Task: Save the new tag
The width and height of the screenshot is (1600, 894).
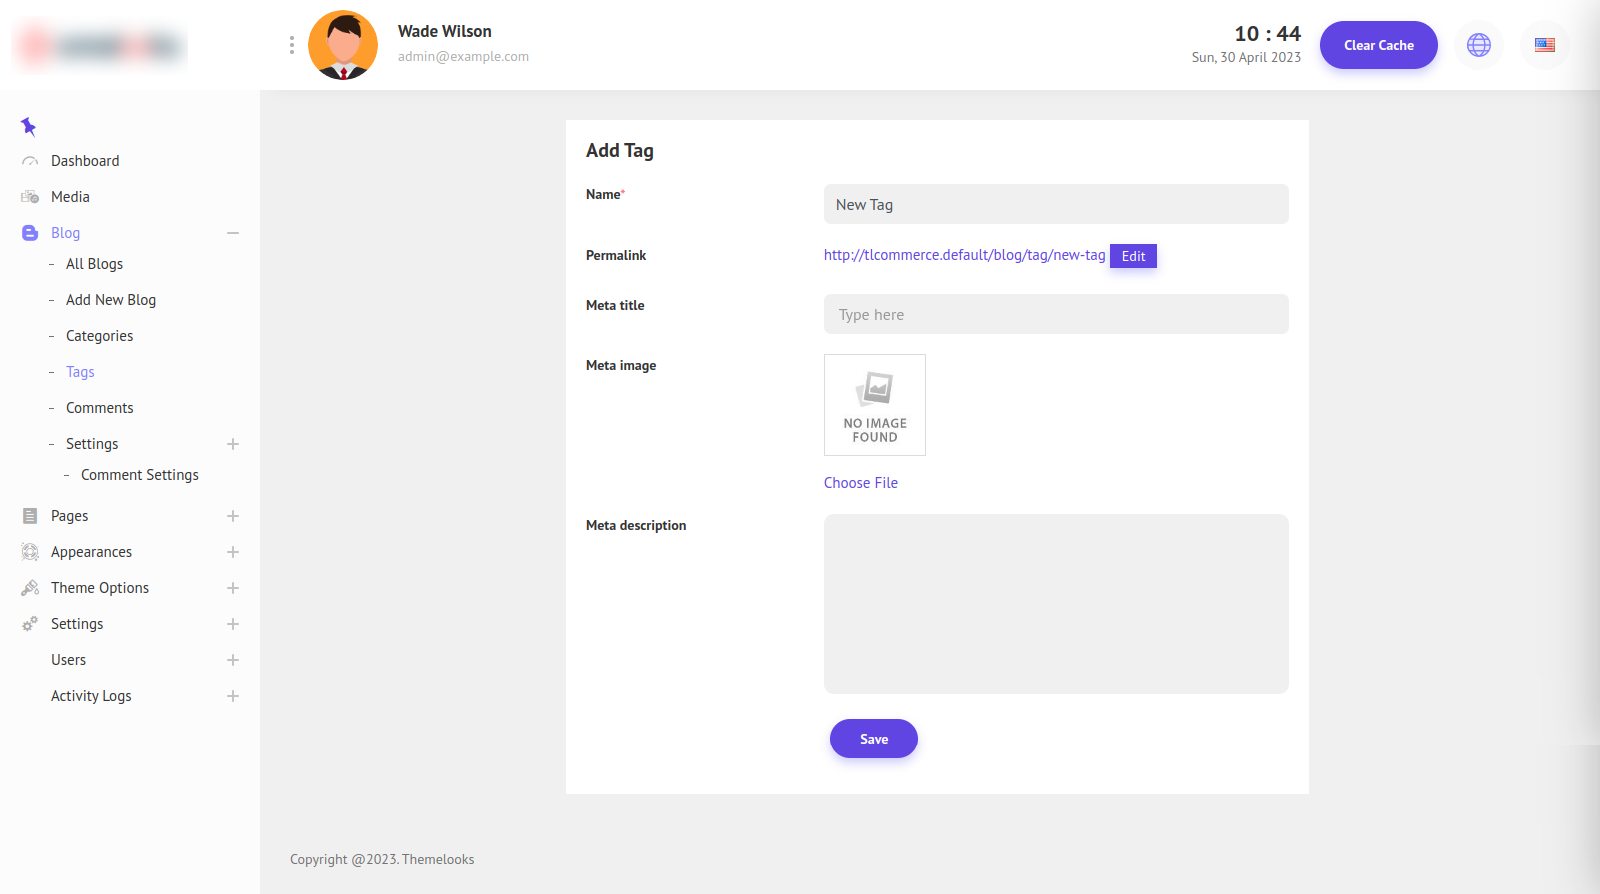Action: [873, 739]
